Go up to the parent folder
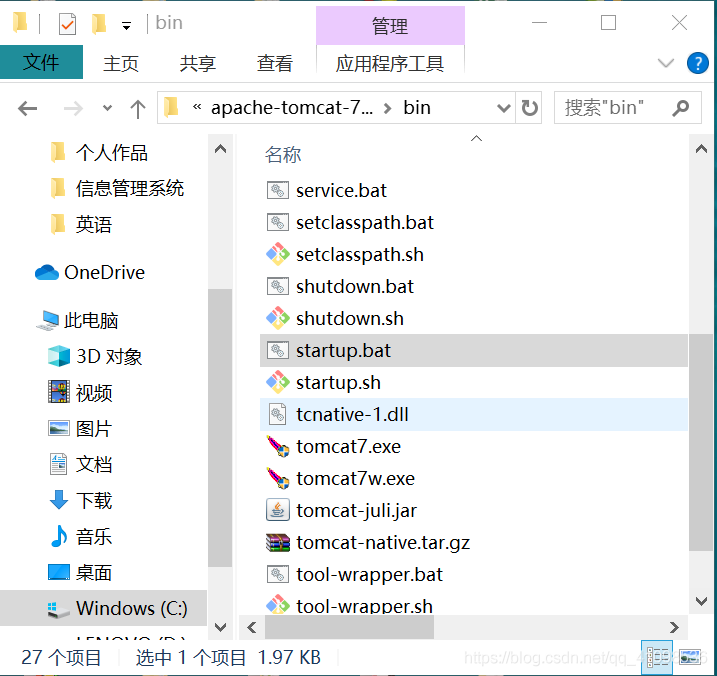Viewport: 717px width, 676px height. (138, 109)
